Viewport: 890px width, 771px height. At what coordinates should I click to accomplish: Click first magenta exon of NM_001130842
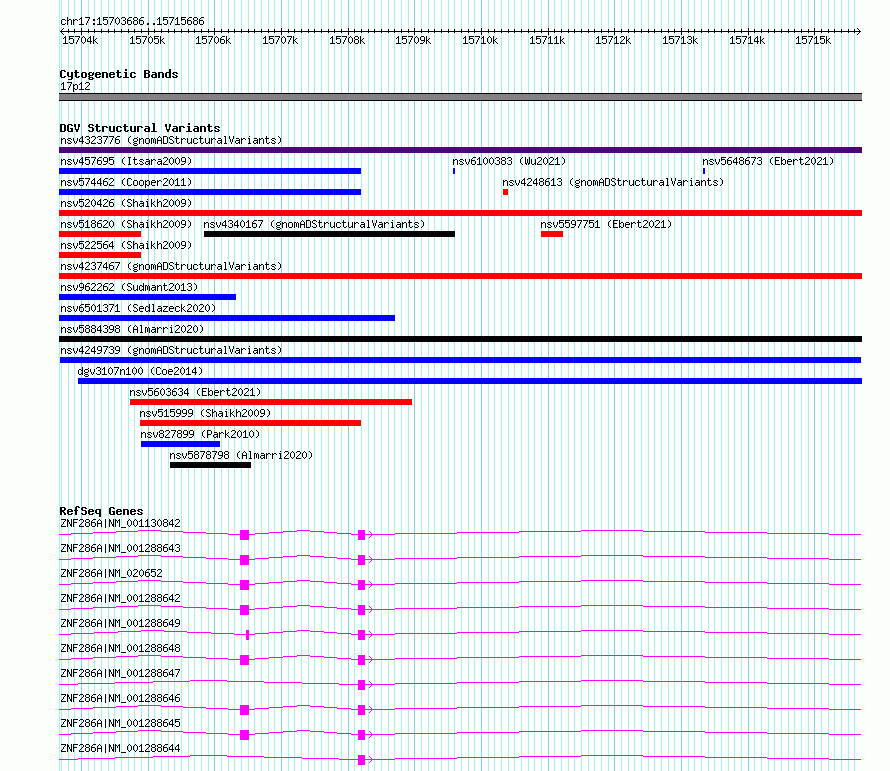tap(245, 535)
